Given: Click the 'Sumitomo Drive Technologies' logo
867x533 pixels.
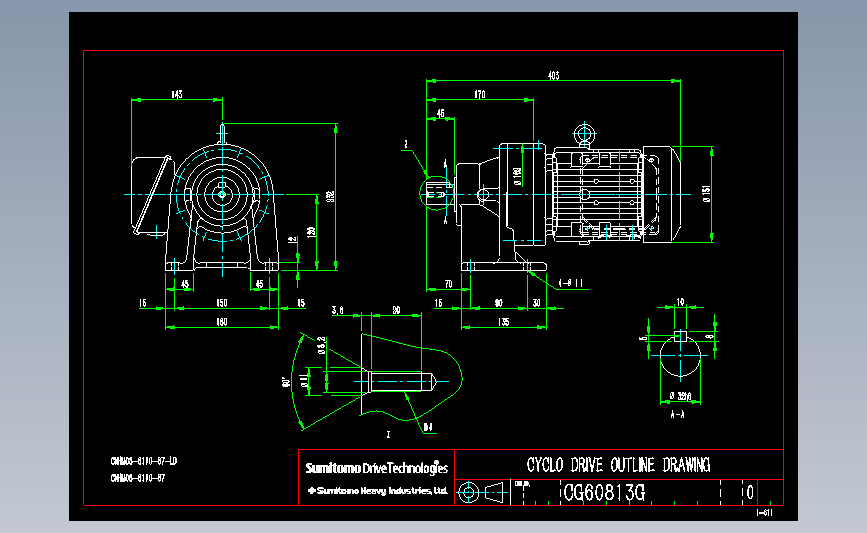Looking at the screenshot, I should 377,468.
